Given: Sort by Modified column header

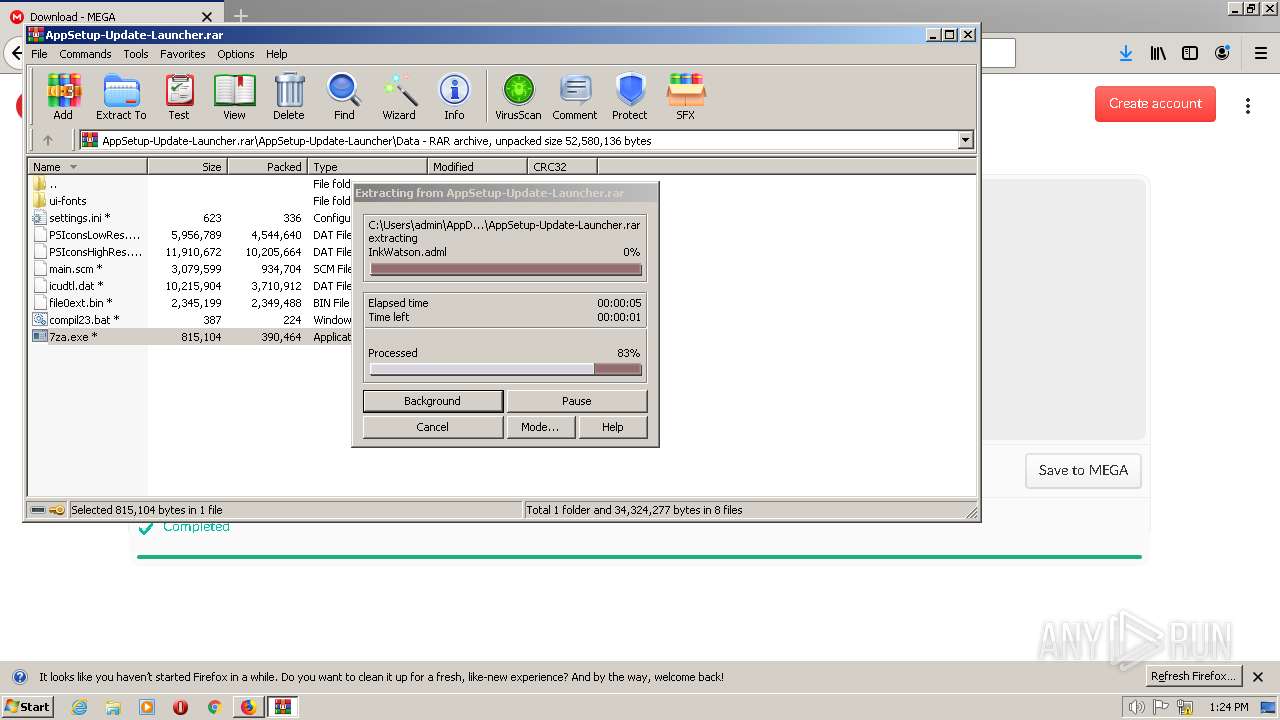Looking at the screenshot, I should (478, 167).
